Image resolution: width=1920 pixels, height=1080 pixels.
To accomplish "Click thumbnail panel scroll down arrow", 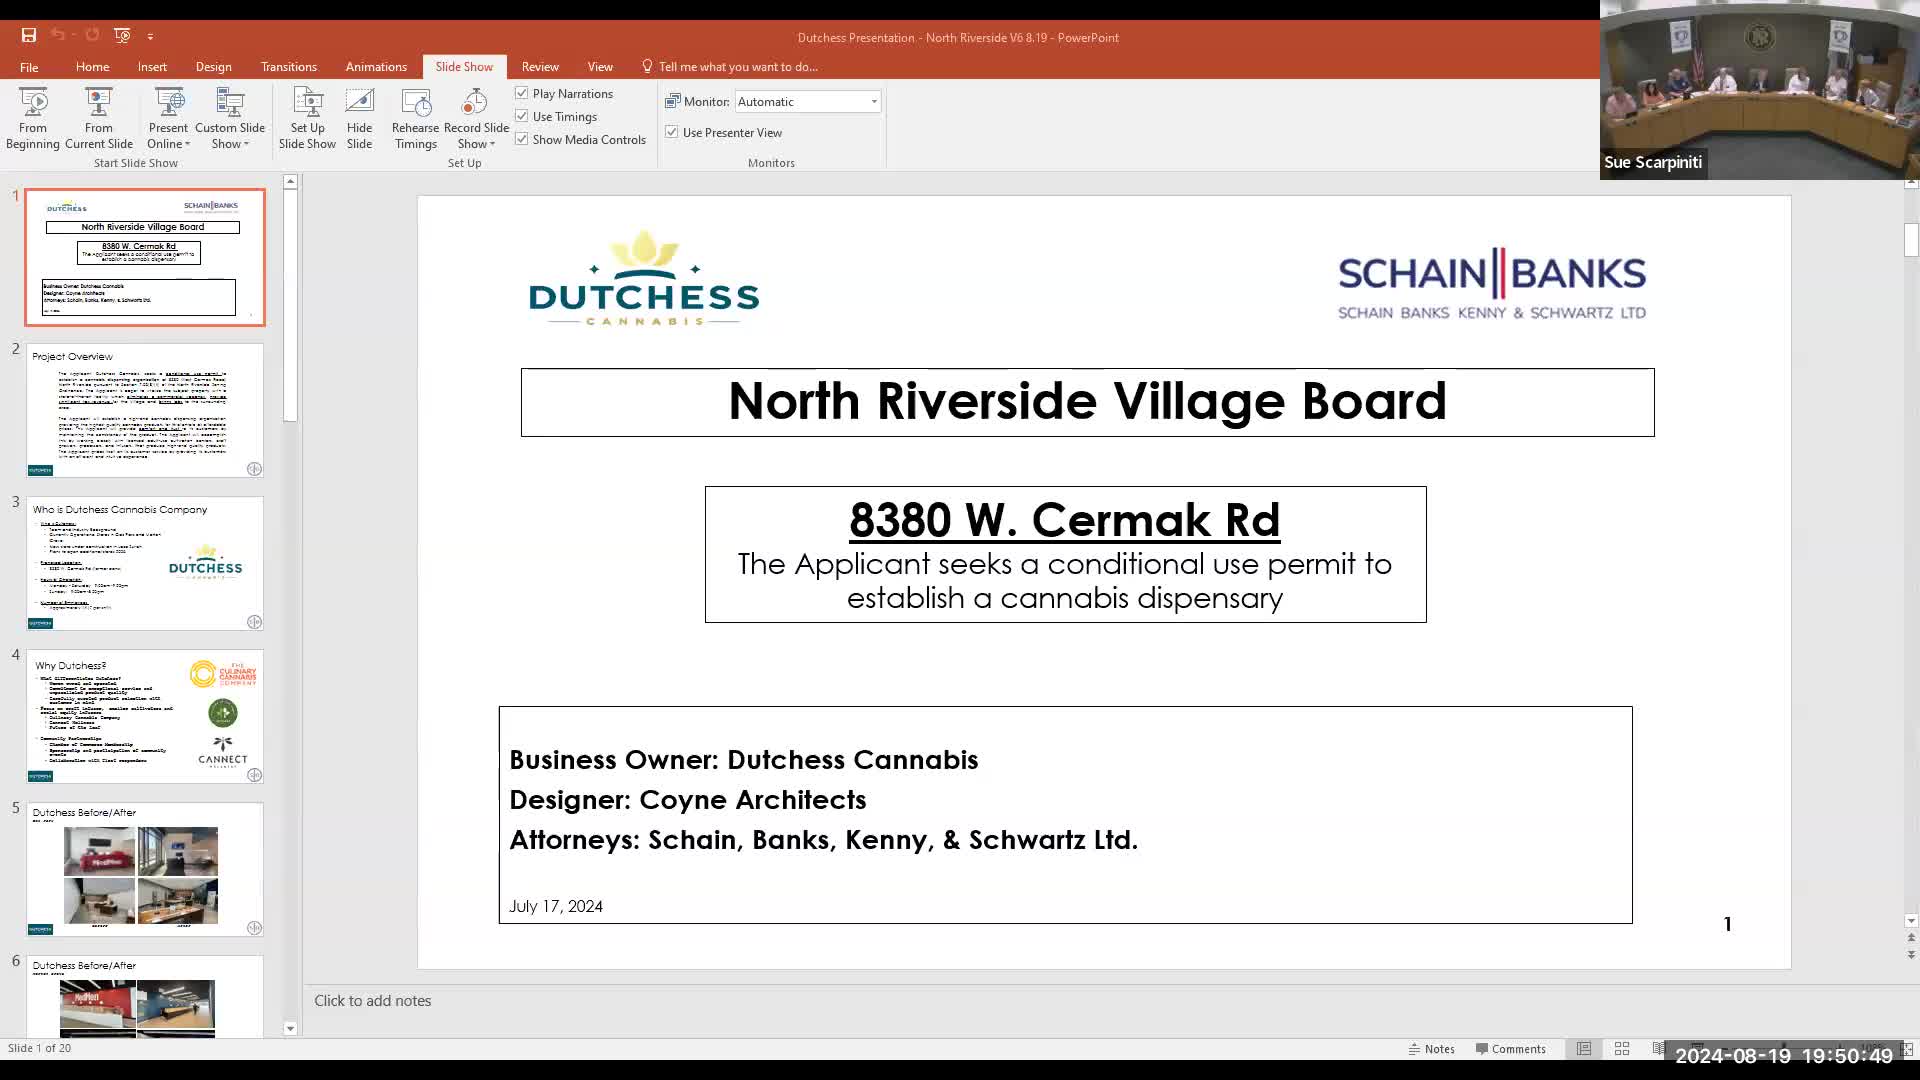I will coord(290,1028).
